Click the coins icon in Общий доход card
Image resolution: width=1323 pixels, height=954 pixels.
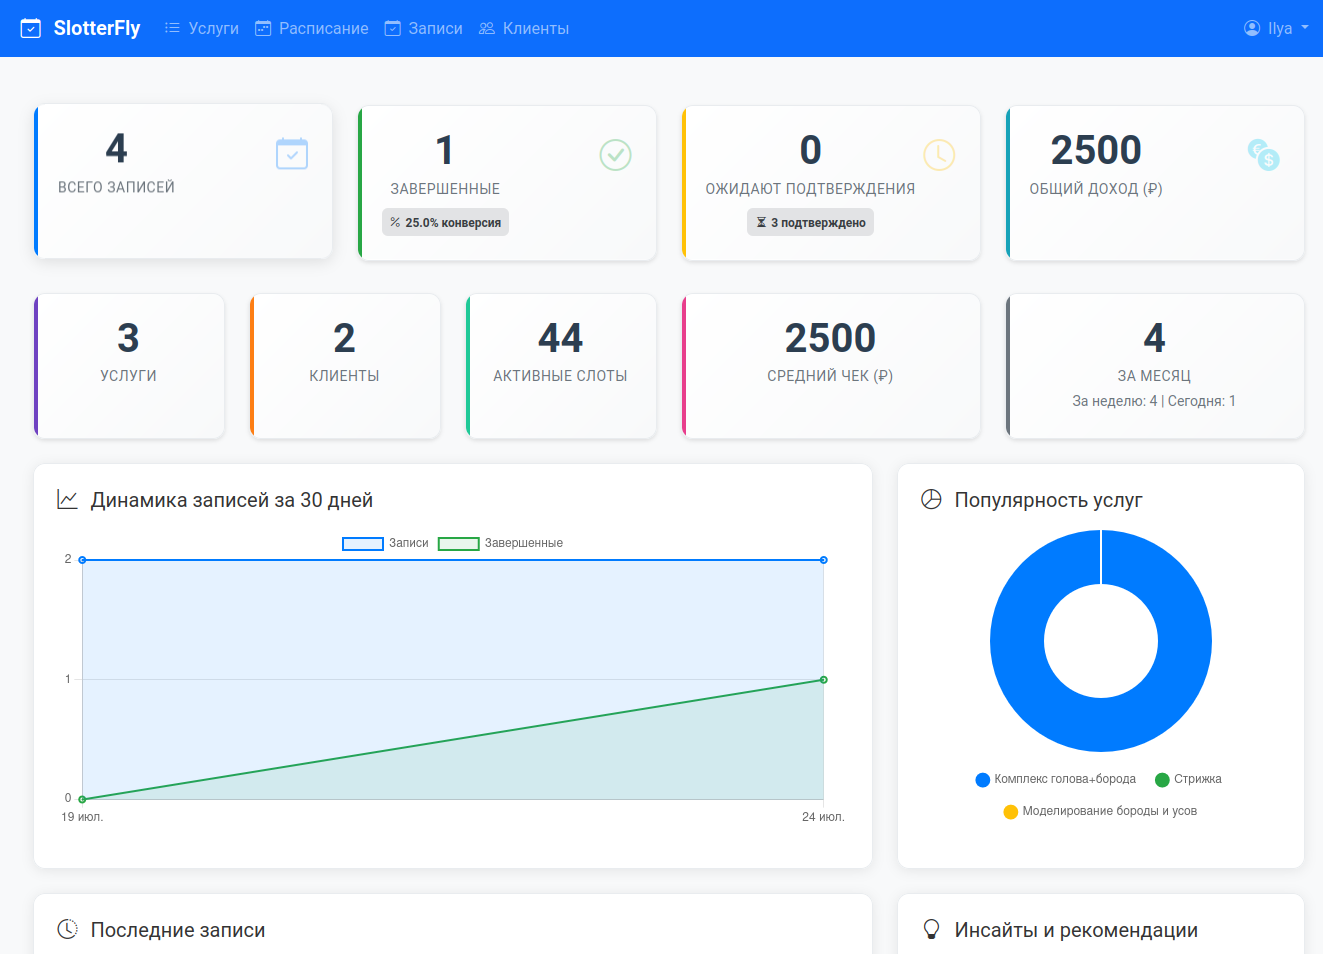tap(1264, 154)
